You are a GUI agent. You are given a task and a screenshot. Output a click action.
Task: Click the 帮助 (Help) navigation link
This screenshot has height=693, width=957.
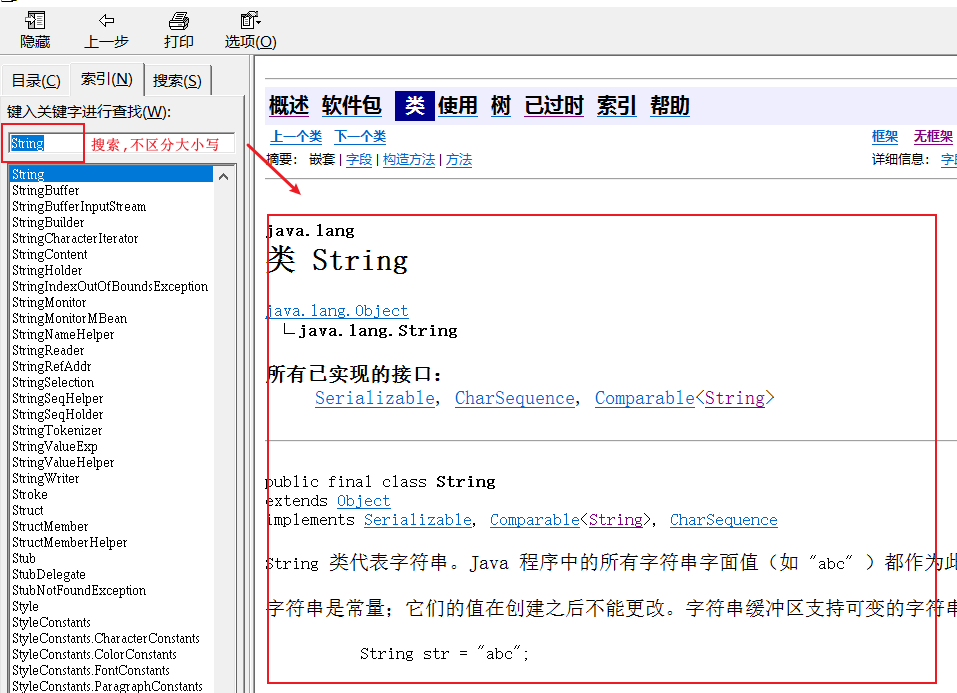[669, 106]
